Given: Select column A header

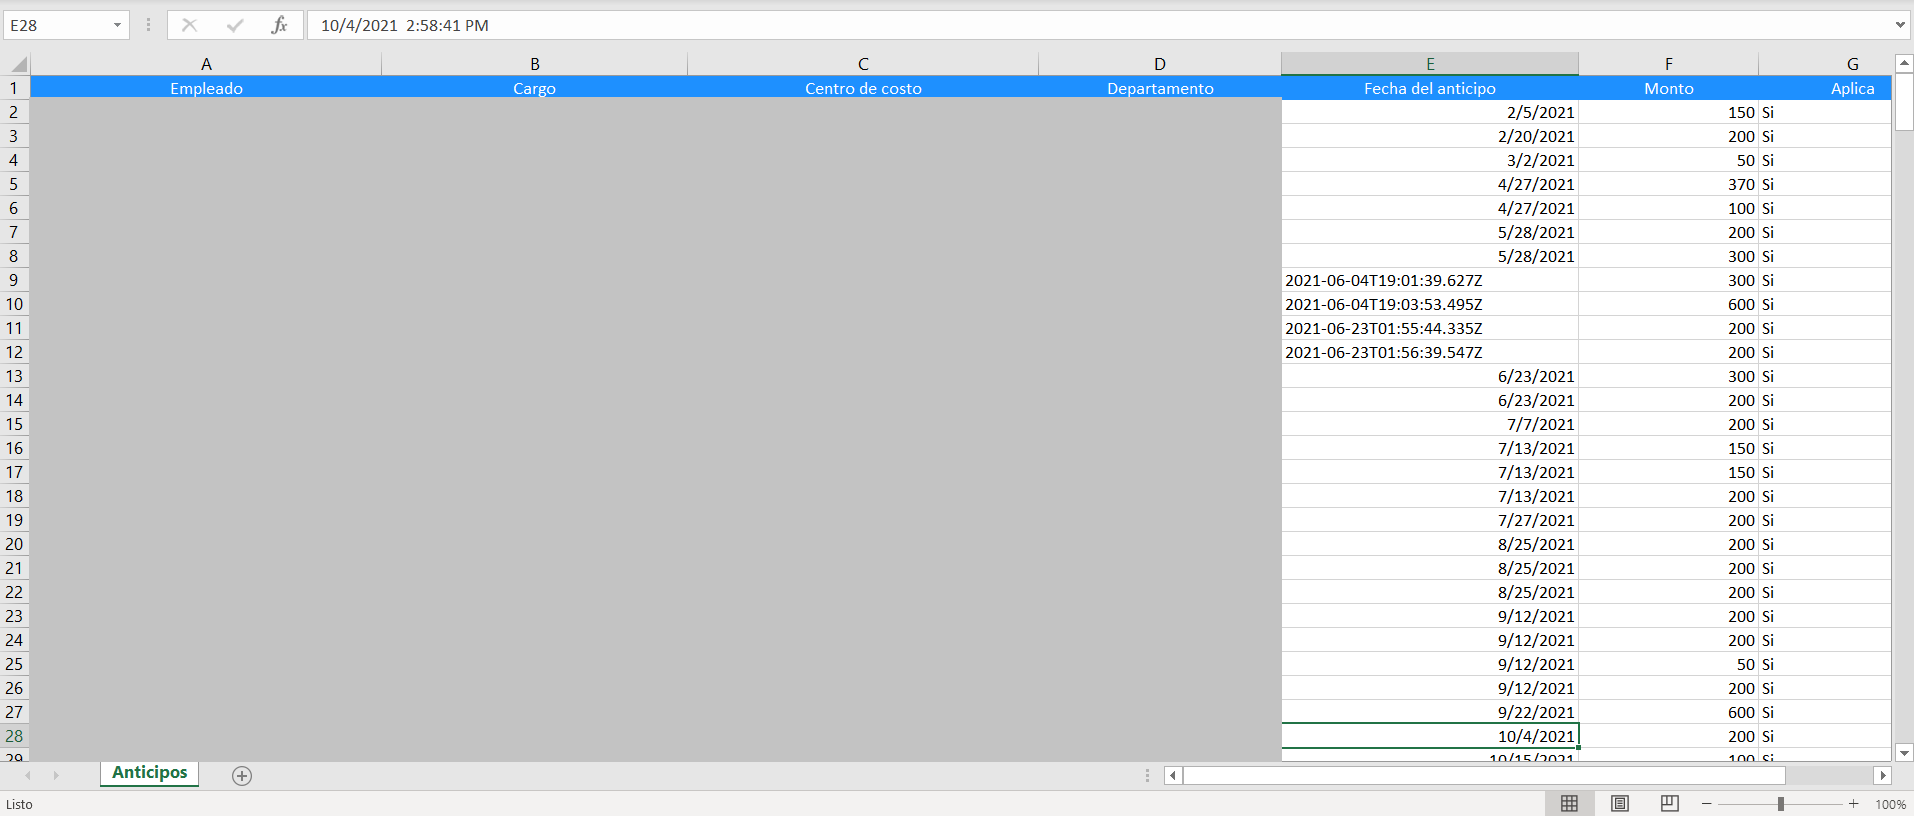Looking at the screenshot, I should pyautogui.click(x=206, y=64).
